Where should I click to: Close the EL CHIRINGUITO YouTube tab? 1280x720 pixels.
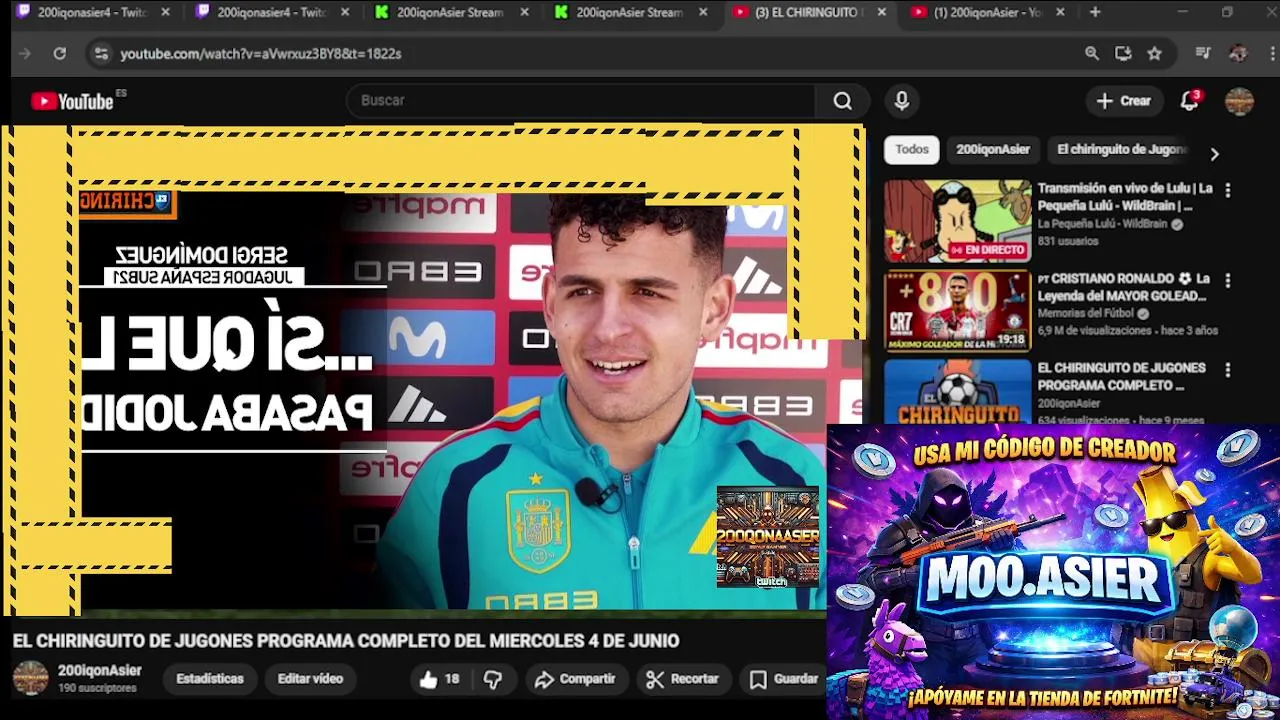click(881, 12)
